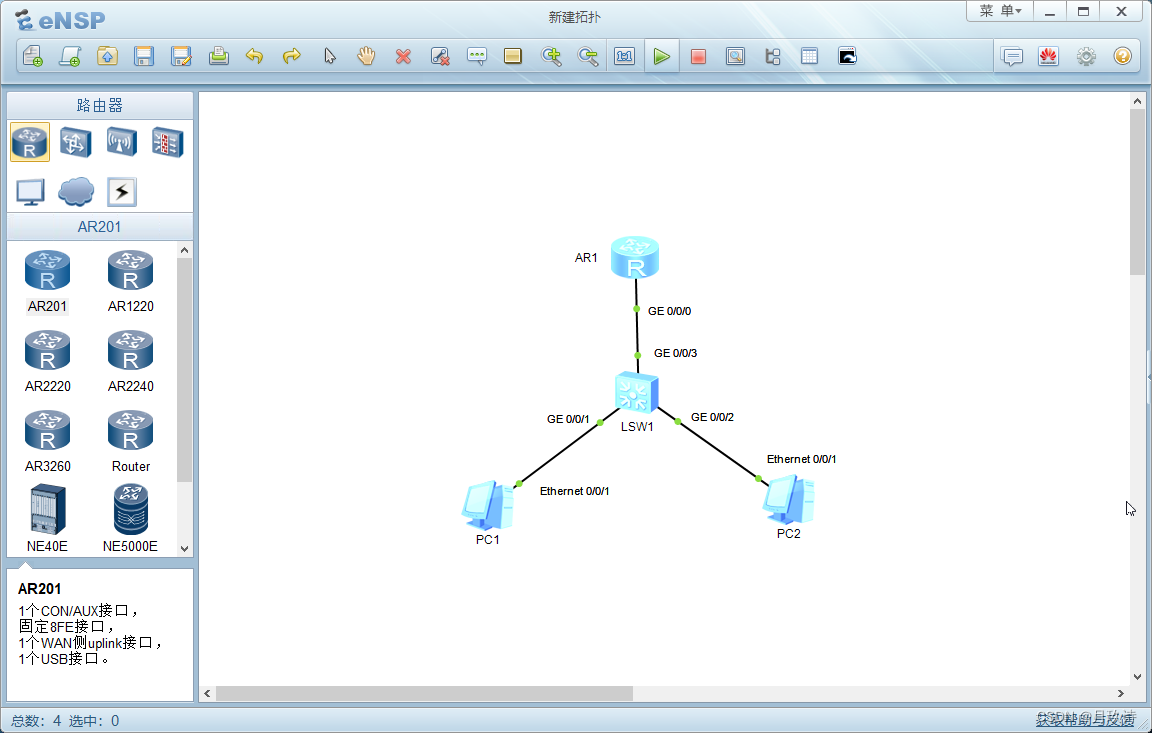Screen dimensions: 1152x733
Task: Click the canvas vertical scrollbar thumb
Action: [x=1137, y=191]
